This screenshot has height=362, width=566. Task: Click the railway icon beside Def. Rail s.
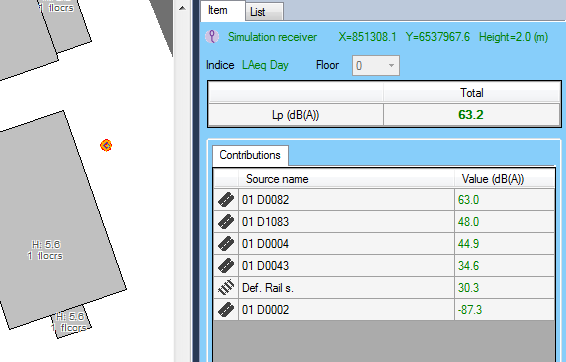coord(226,288)
